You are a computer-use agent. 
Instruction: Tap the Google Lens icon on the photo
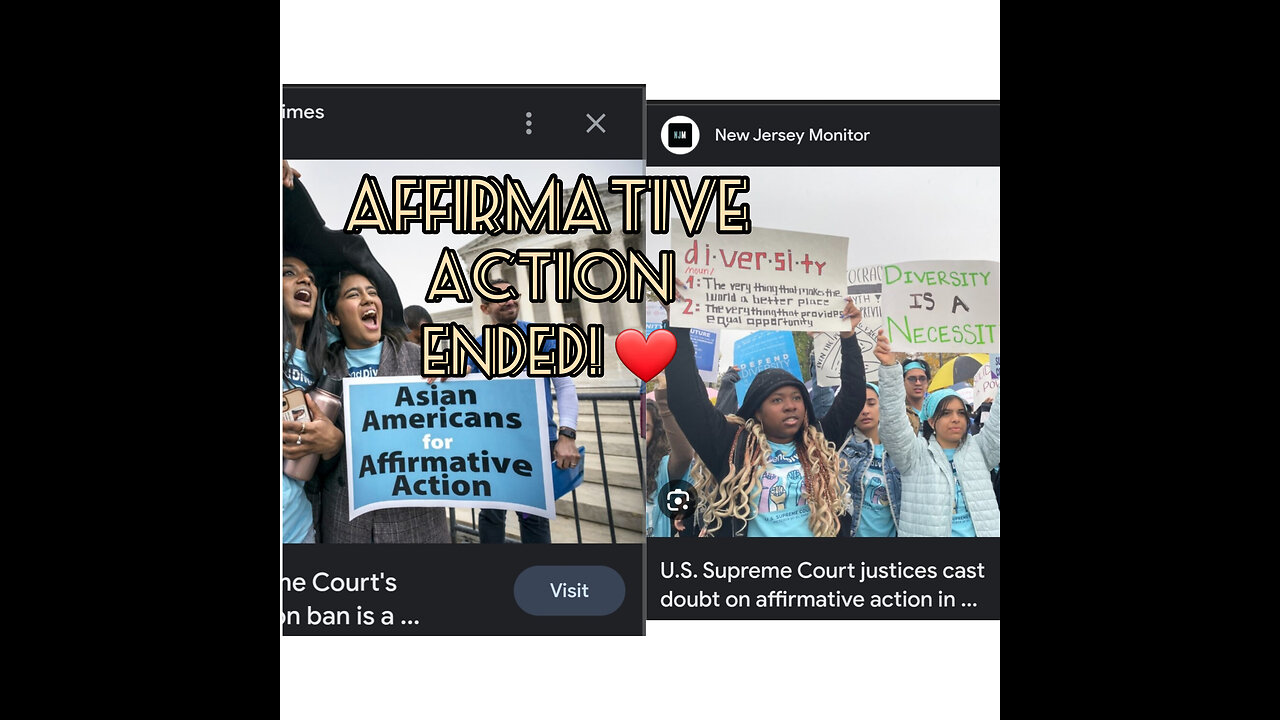(678, 501)
